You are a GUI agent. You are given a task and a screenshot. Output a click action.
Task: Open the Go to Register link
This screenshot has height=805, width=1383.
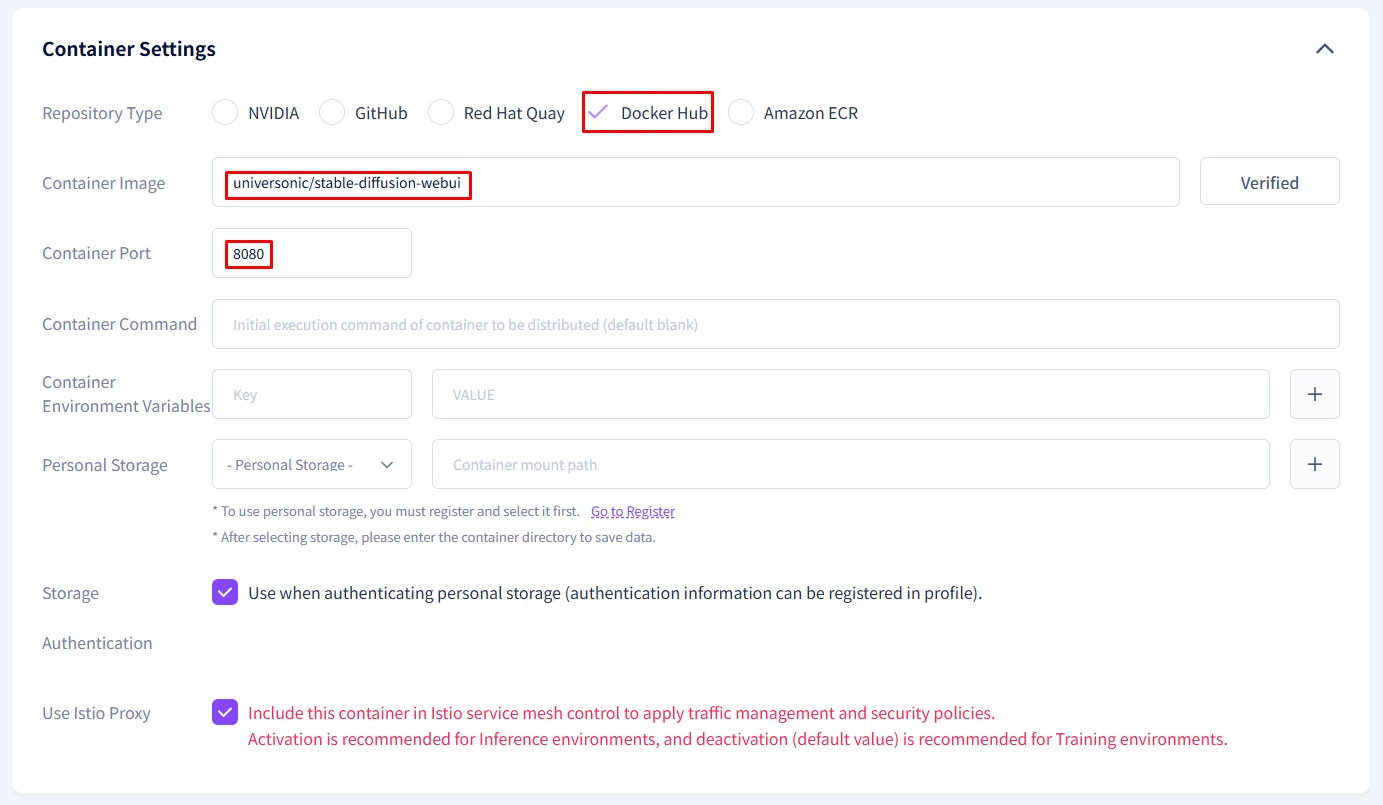pyautogui.click(x=632, y=512)
